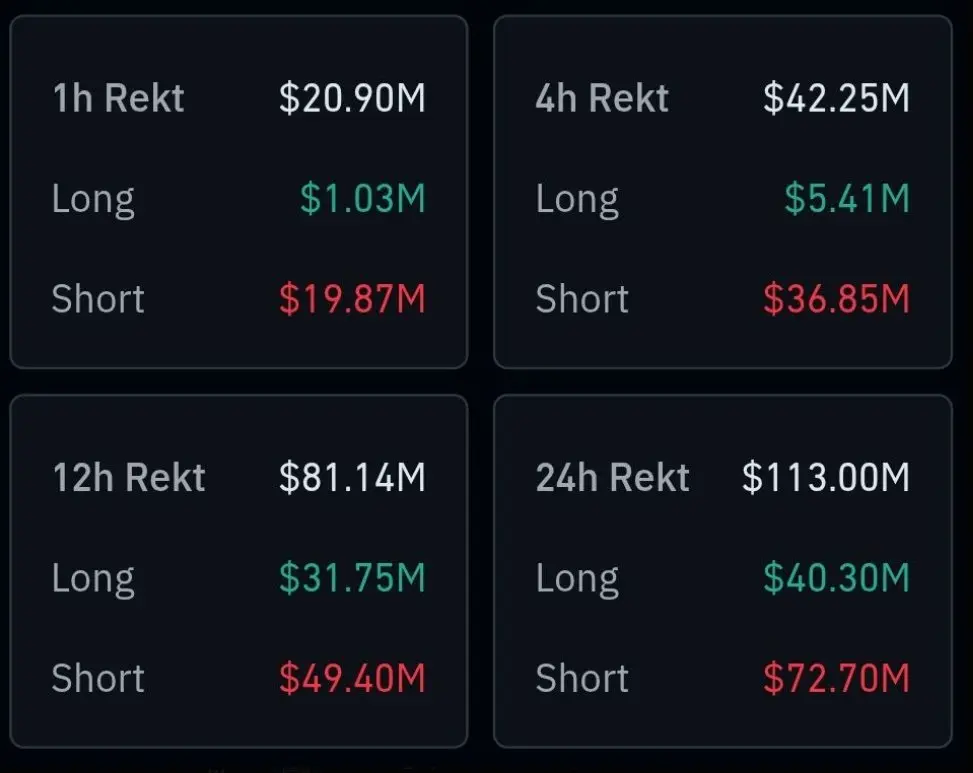Select the $113.00M 24h total
973x773 pixels.
tap(825, 477)
